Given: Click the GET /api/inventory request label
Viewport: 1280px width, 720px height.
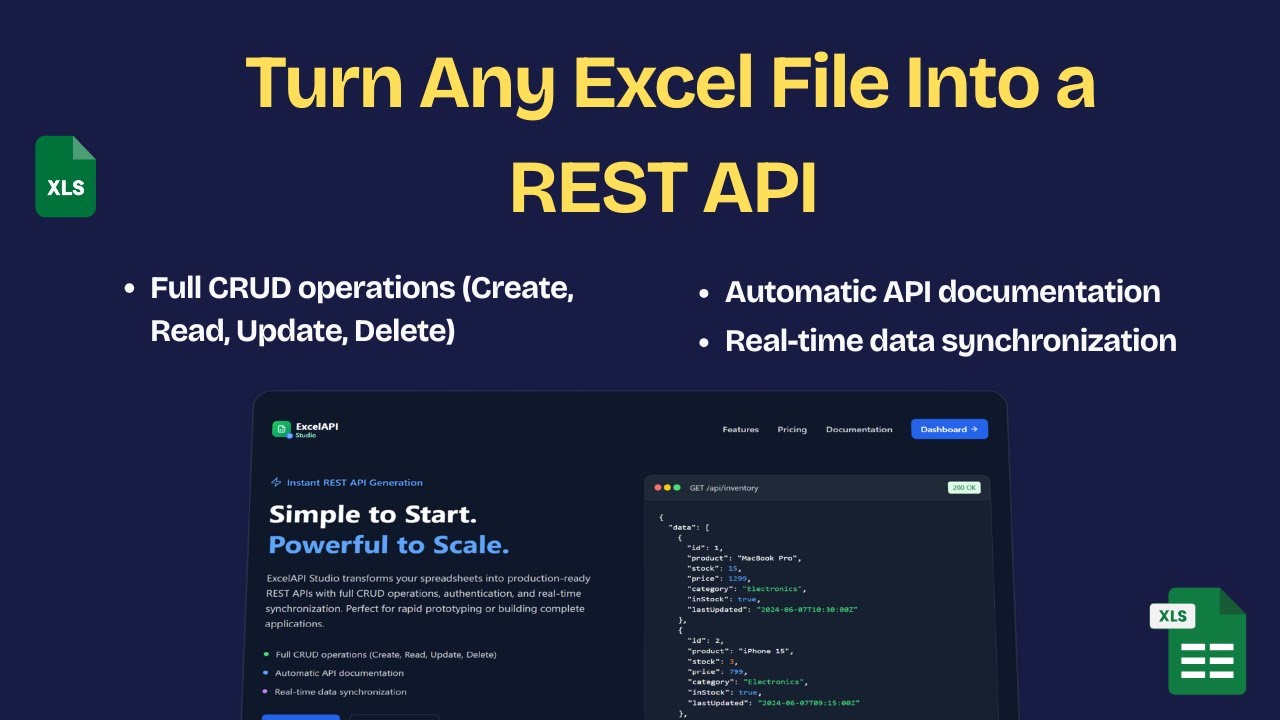Looking at the screenshot, I should point(724,488).
